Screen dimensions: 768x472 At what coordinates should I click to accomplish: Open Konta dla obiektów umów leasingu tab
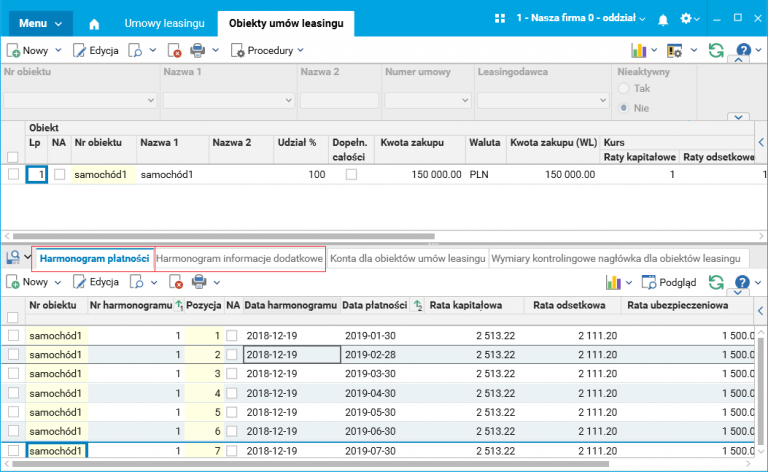point(408,259)
